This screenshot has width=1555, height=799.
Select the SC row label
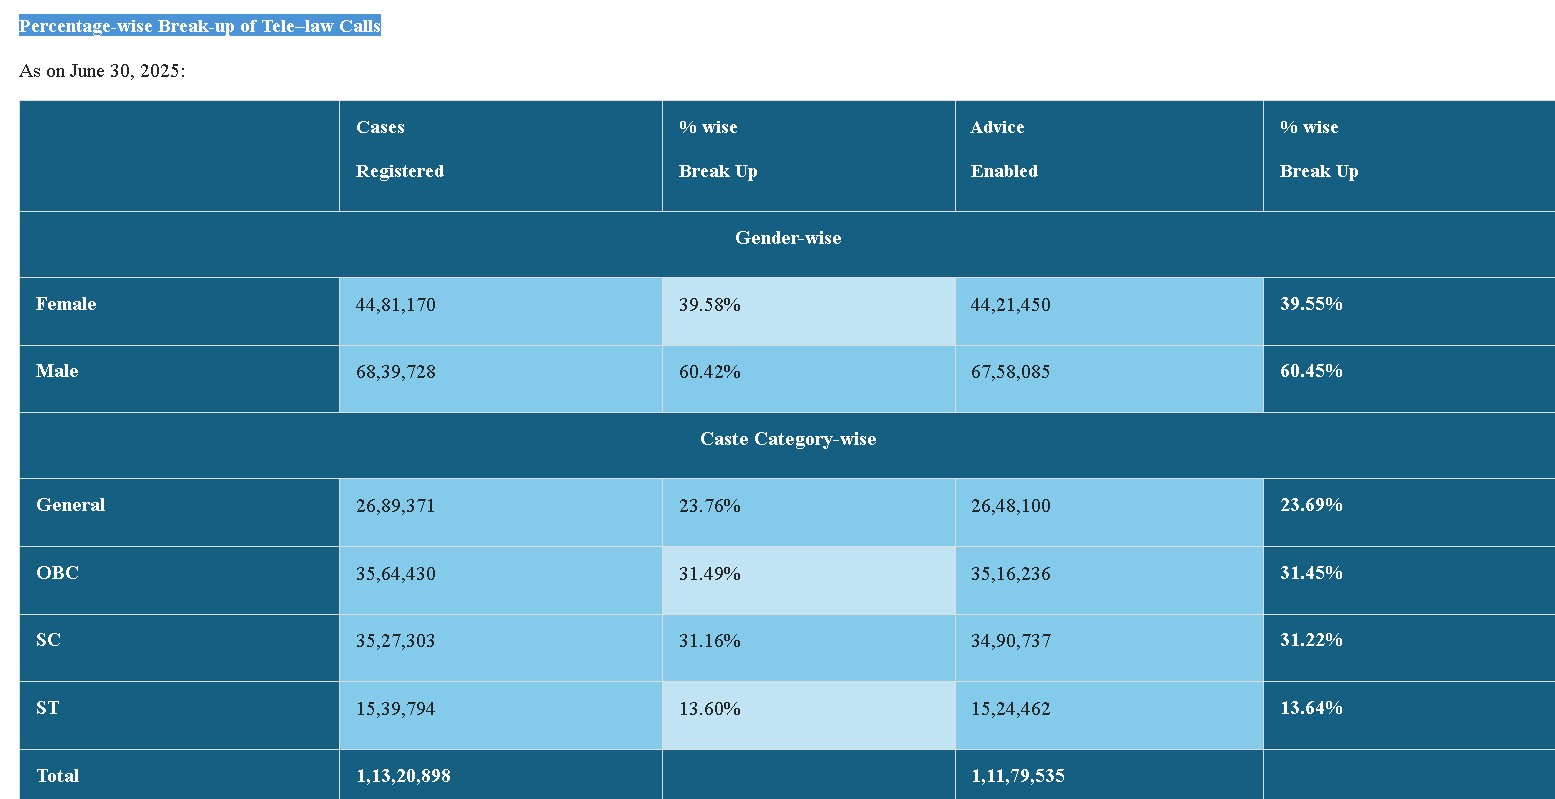pos(48,640)
